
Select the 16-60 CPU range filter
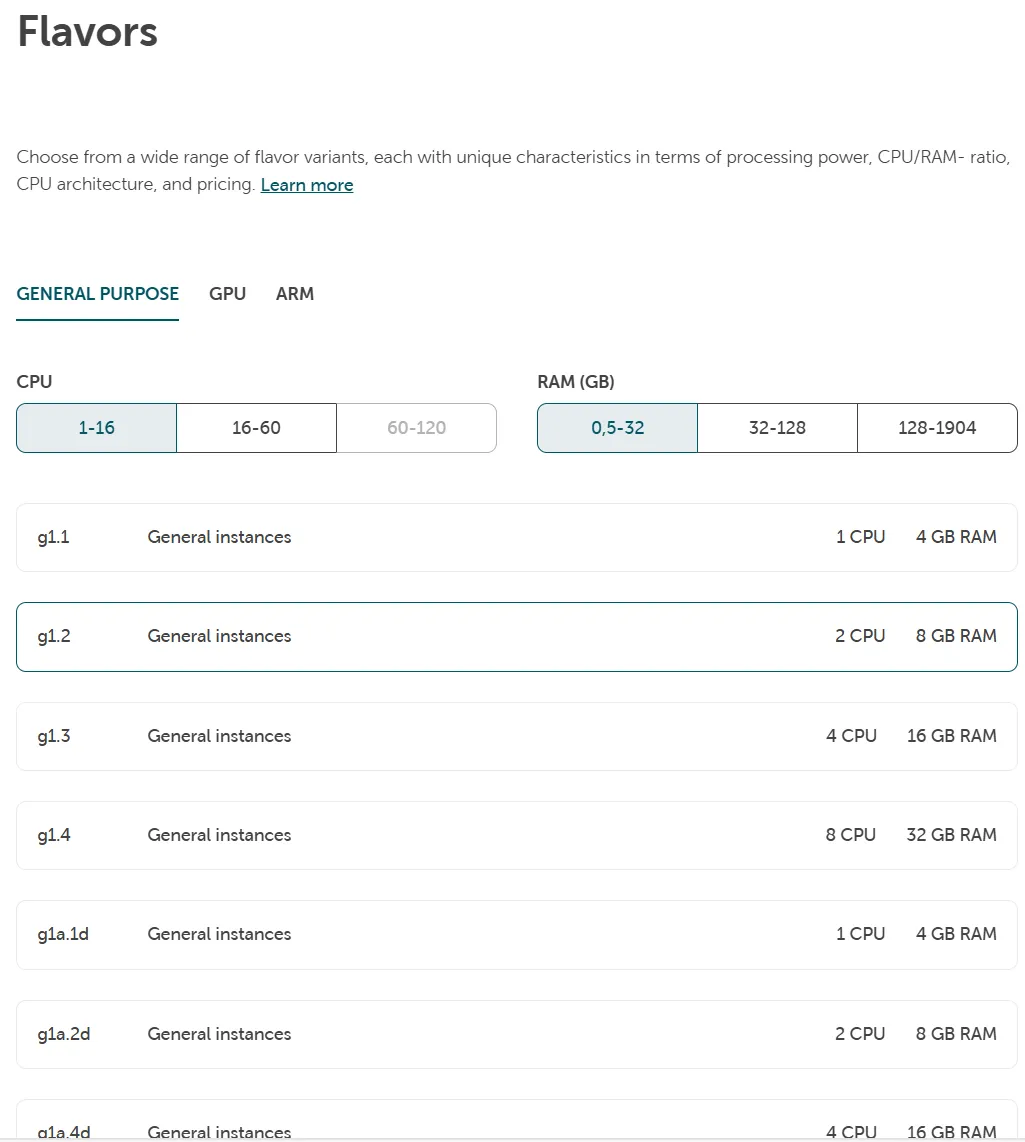click(x=256, y=427)
